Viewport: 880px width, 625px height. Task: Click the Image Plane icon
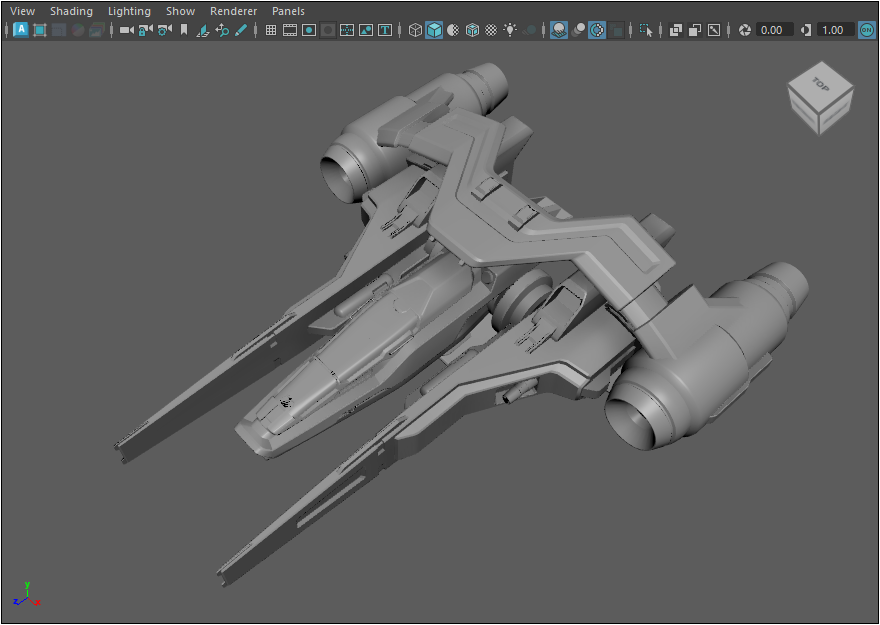point(203,30)
